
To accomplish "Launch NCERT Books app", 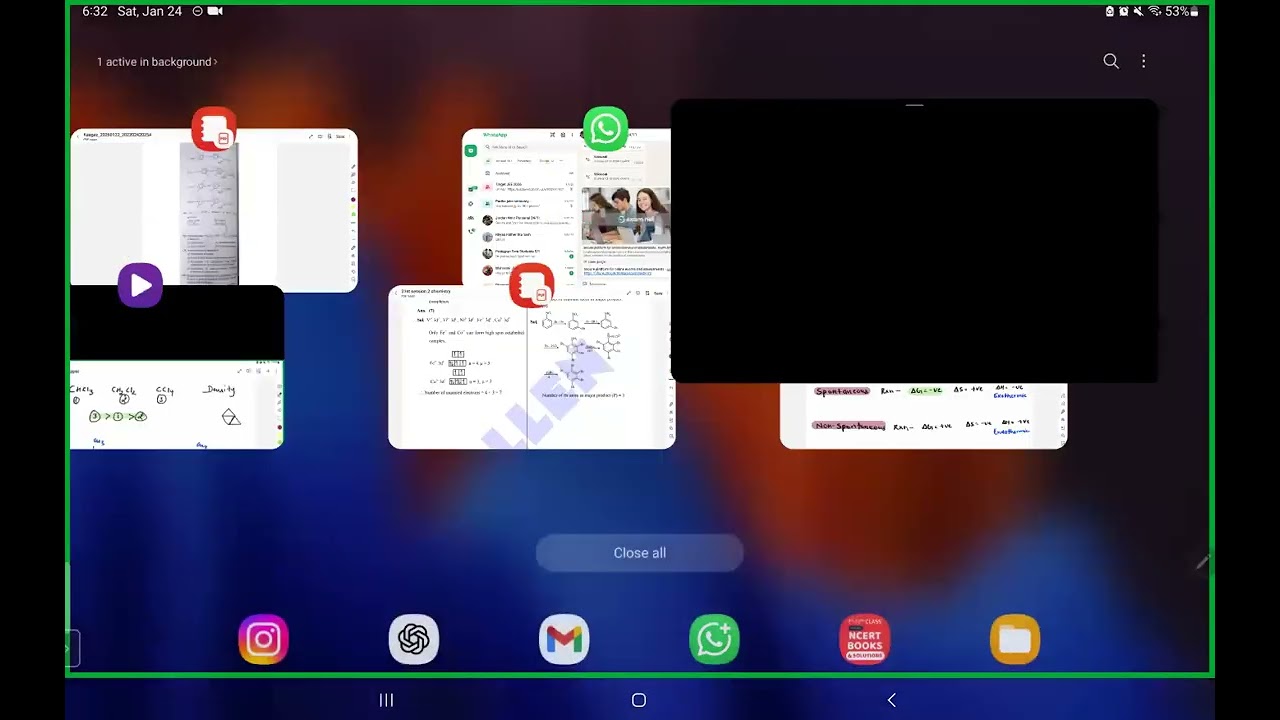I will point(865,640).
